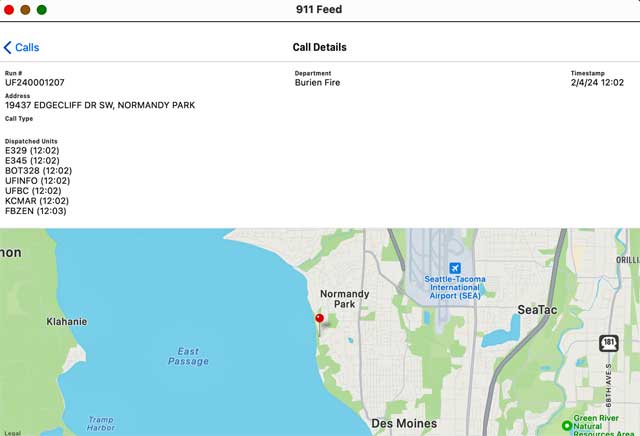
Task: Click the run number UF240001207
Action: 35,83
